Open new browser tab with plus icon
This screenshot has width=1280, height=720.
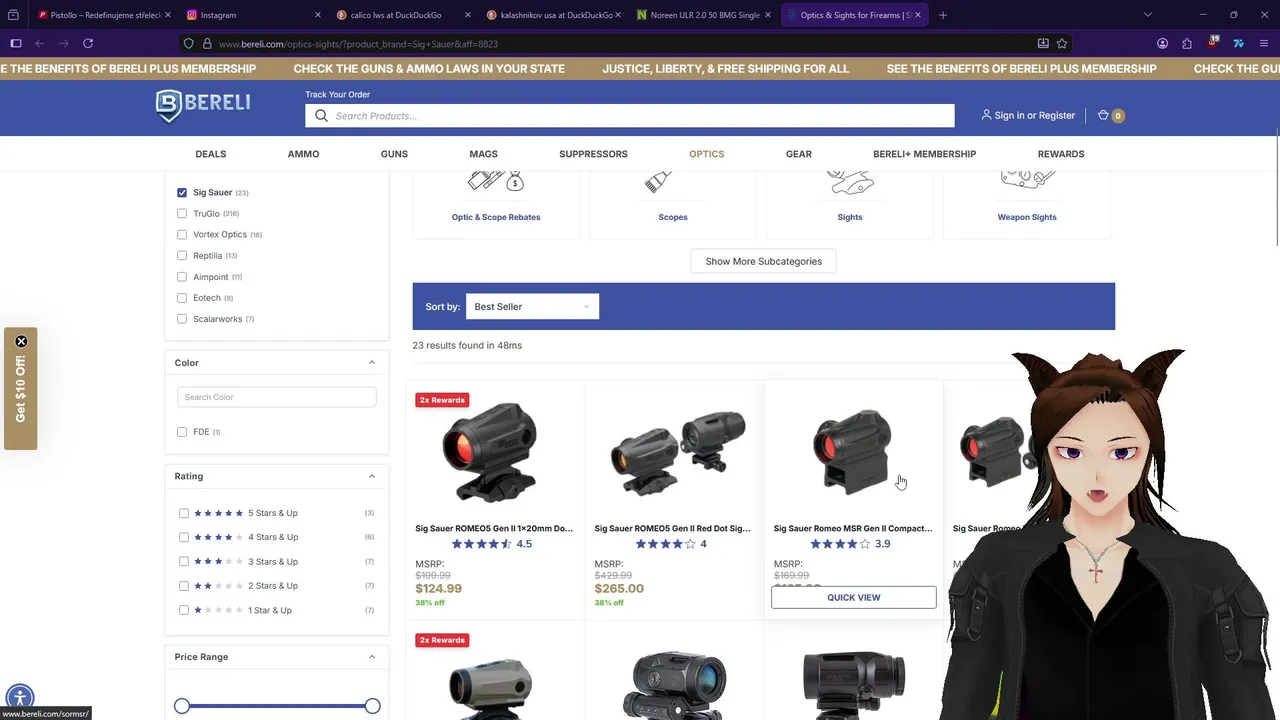pos(943,15)
